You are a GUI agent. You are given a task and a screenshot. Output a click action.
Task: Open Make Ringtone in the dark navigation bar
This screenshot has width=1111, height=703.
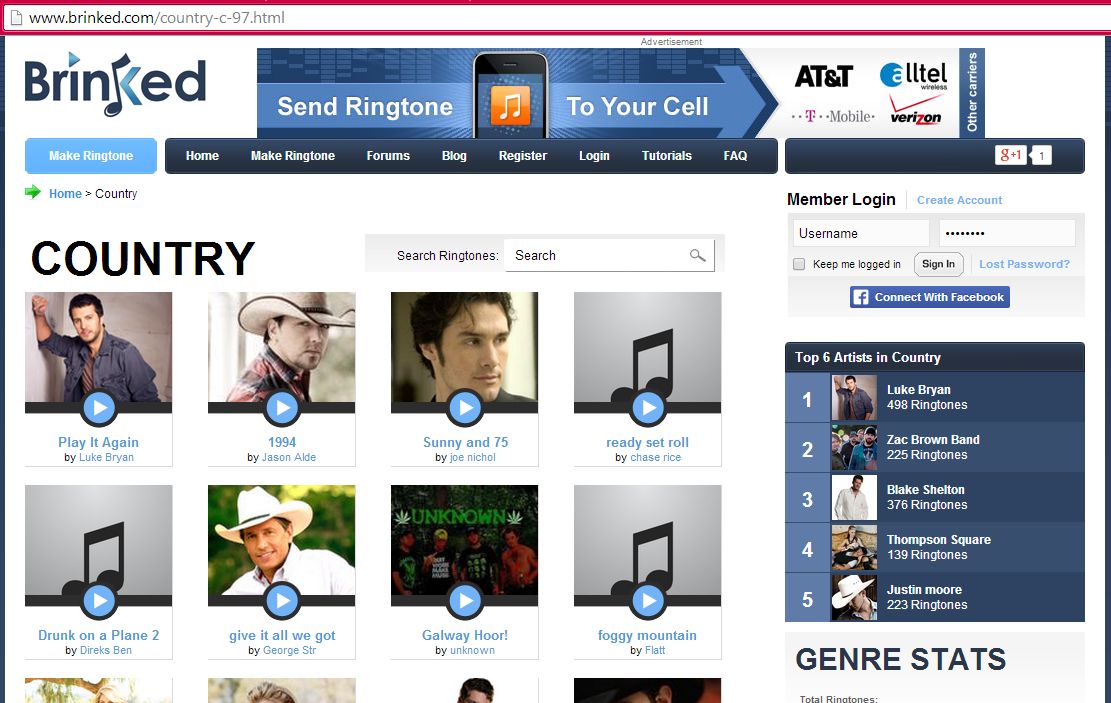pyautogui.click(x=293, y=156)
